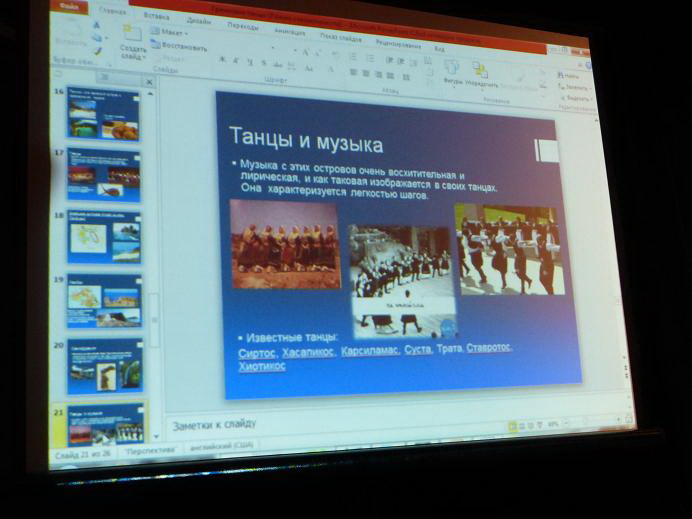The image size is (692, 519).
Task: Follow the Хиотикос hyperlink
Action: [262, 366]
